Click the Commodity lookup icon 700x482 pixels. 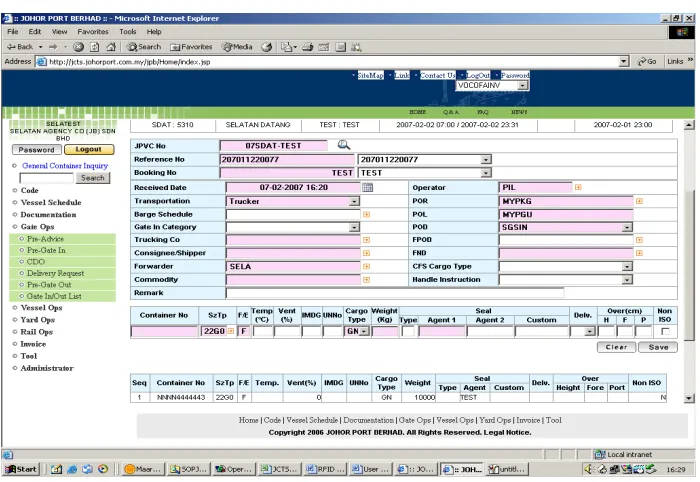coord(367,280)
